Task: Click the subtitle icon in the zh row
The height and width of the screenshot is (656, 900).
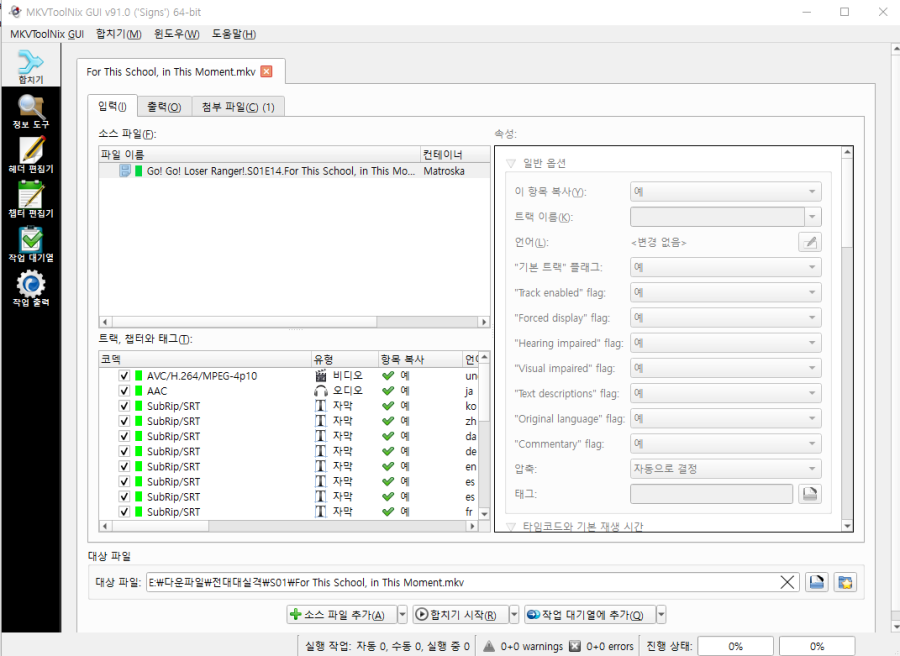Action: (321, 421)
